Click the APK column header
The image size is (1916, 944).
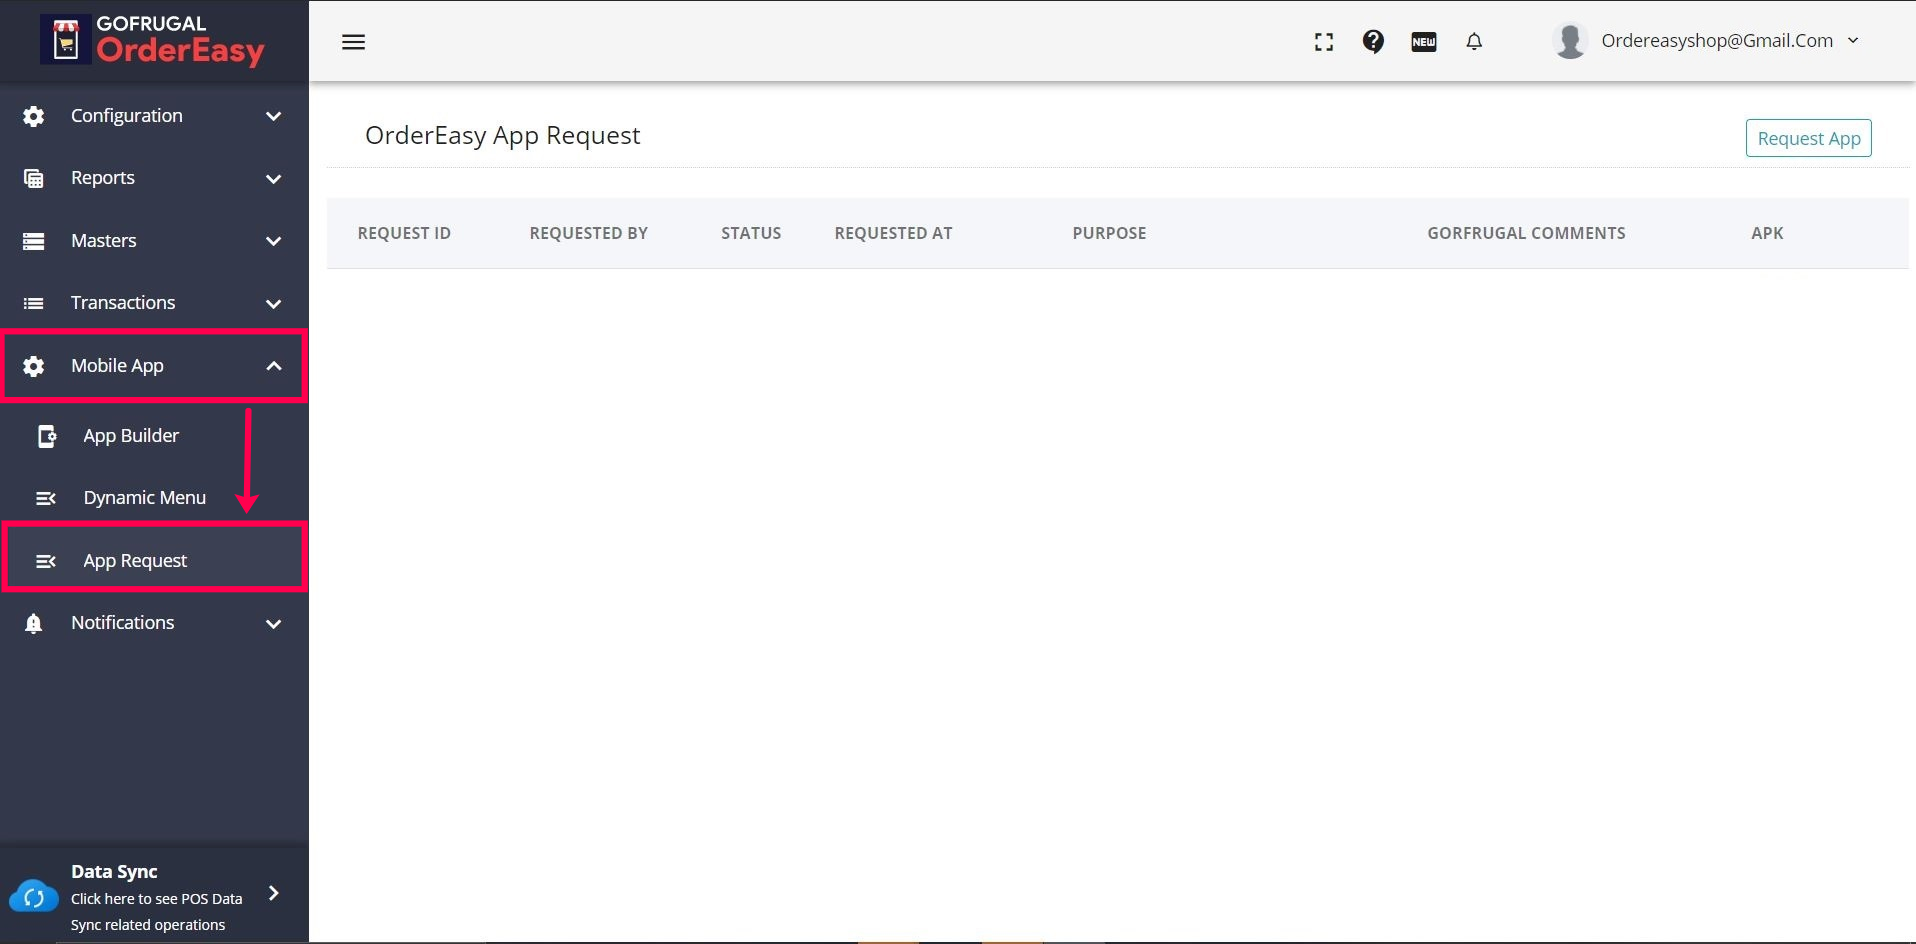(1767, 233)
